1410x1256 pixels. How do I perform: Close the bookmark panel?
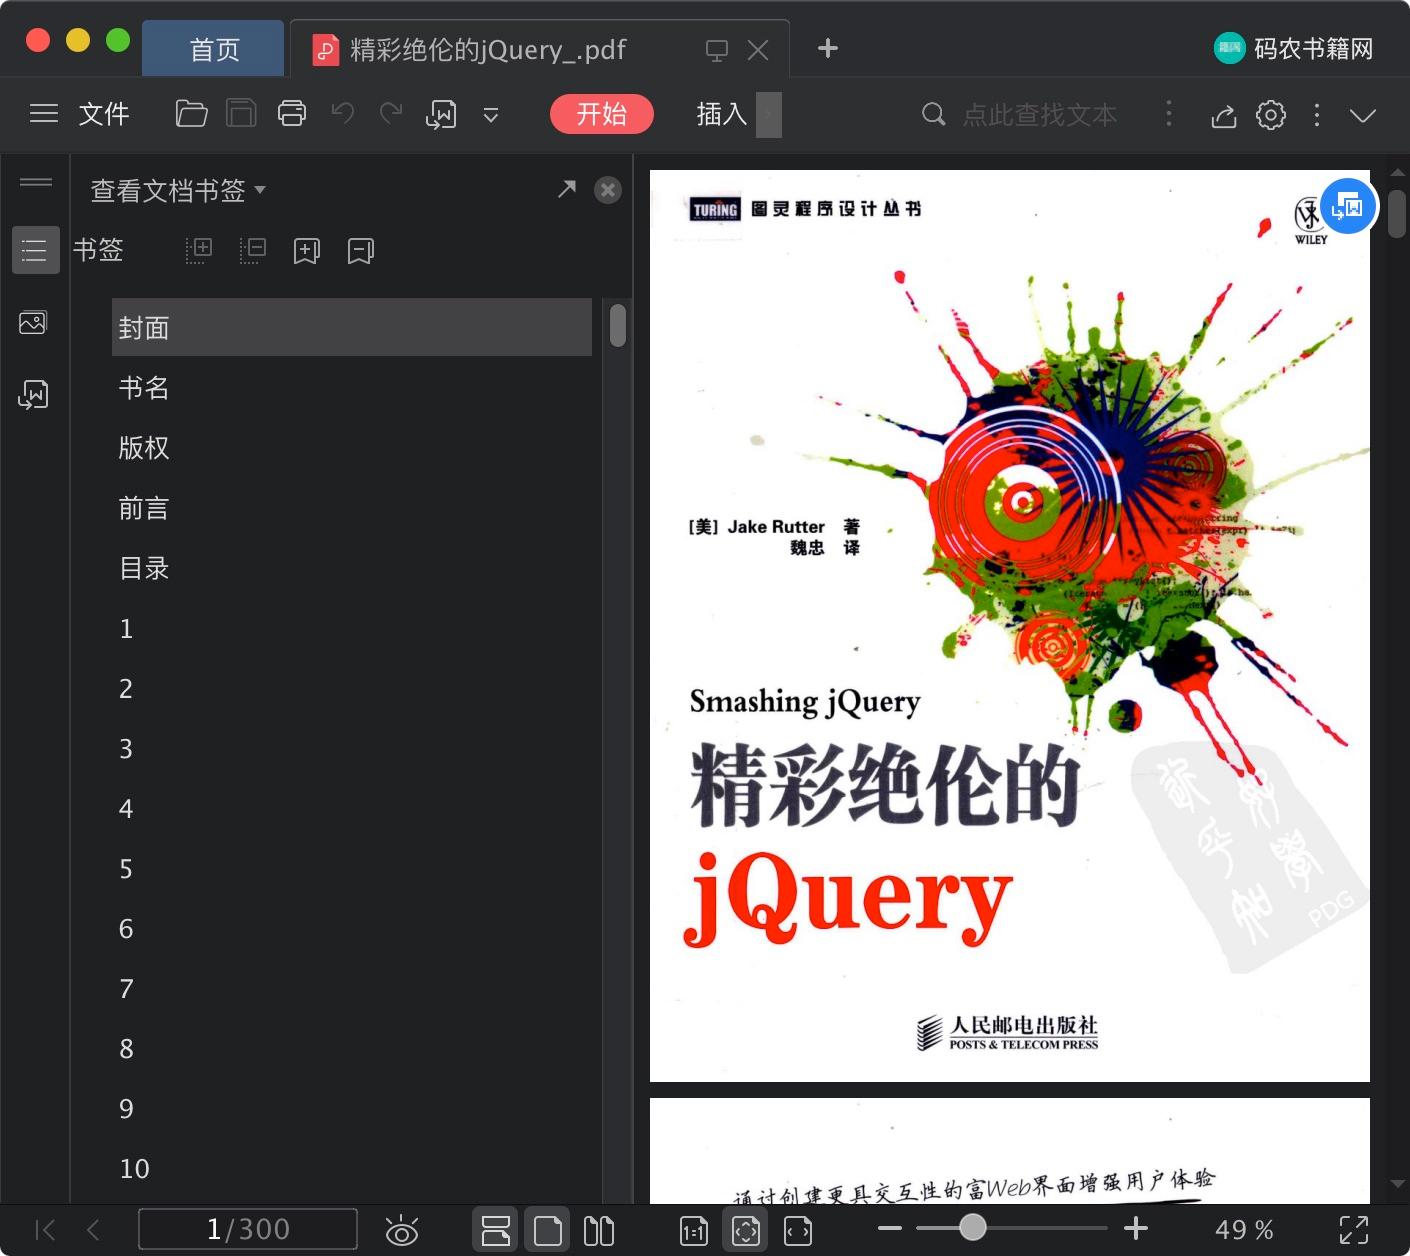coord(608,190)
